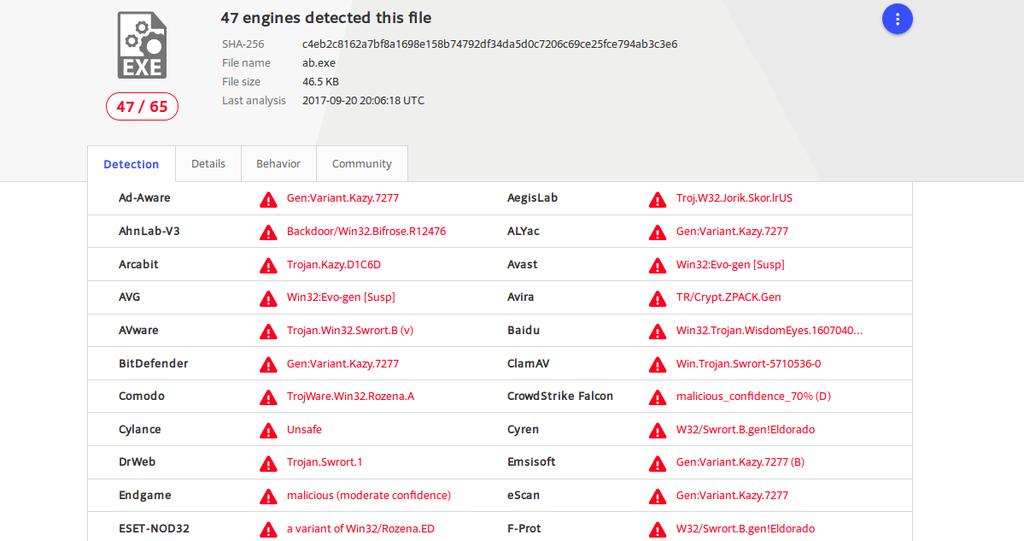Click the last analysis date 2017-09-20 20:06:18 UTC
Image resolution: width=1024 pixels, height=541 pixels.
pyautogui.click(x=363, y=101)
